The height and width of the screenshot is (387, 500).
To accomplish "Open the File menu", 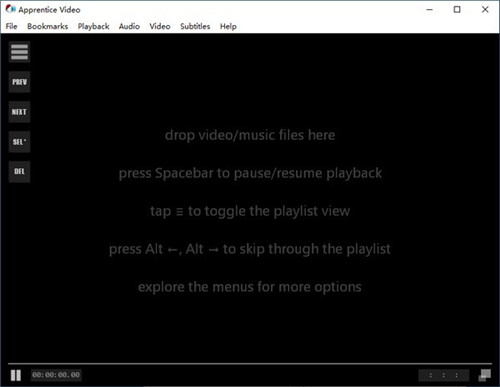I will pyautogui.click(x=11, y=26).
